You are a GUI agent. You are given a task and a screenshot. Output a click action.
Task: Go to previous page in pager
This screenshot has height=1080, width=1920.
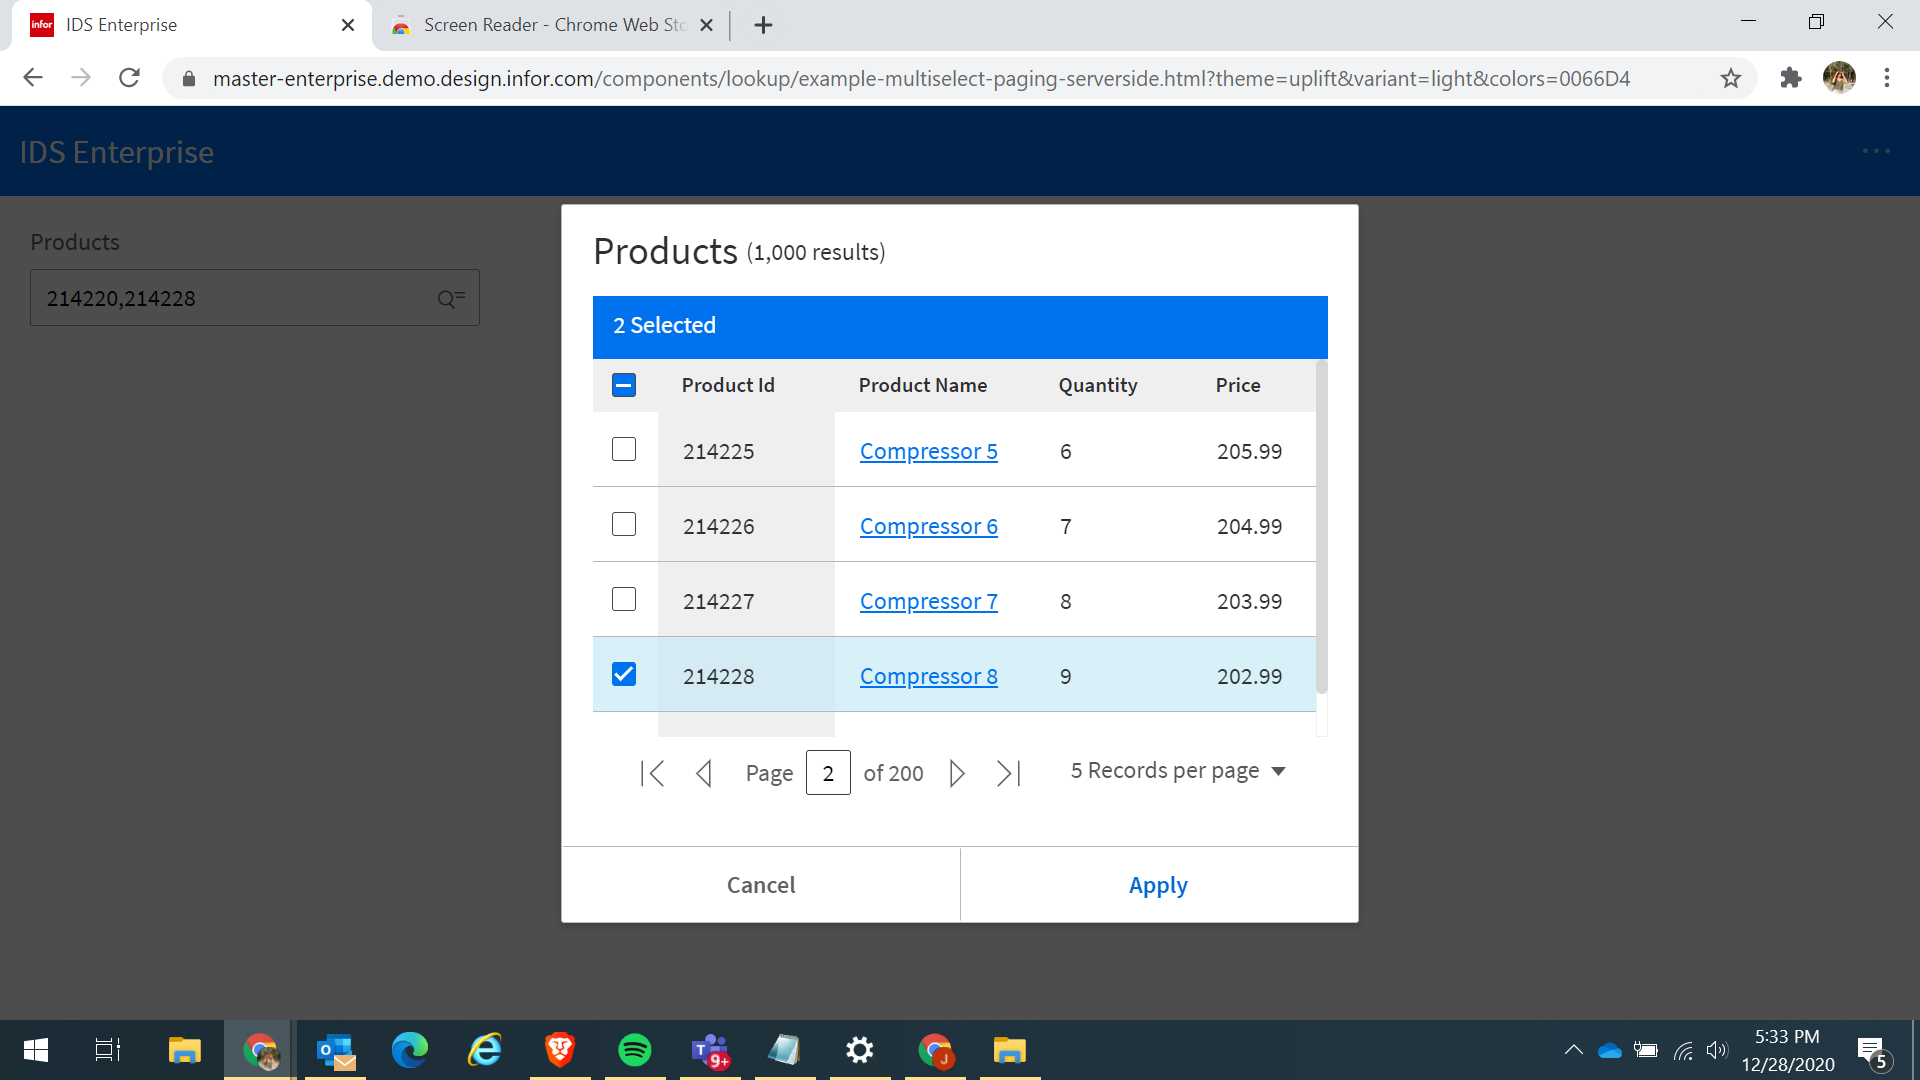point(704,773)
